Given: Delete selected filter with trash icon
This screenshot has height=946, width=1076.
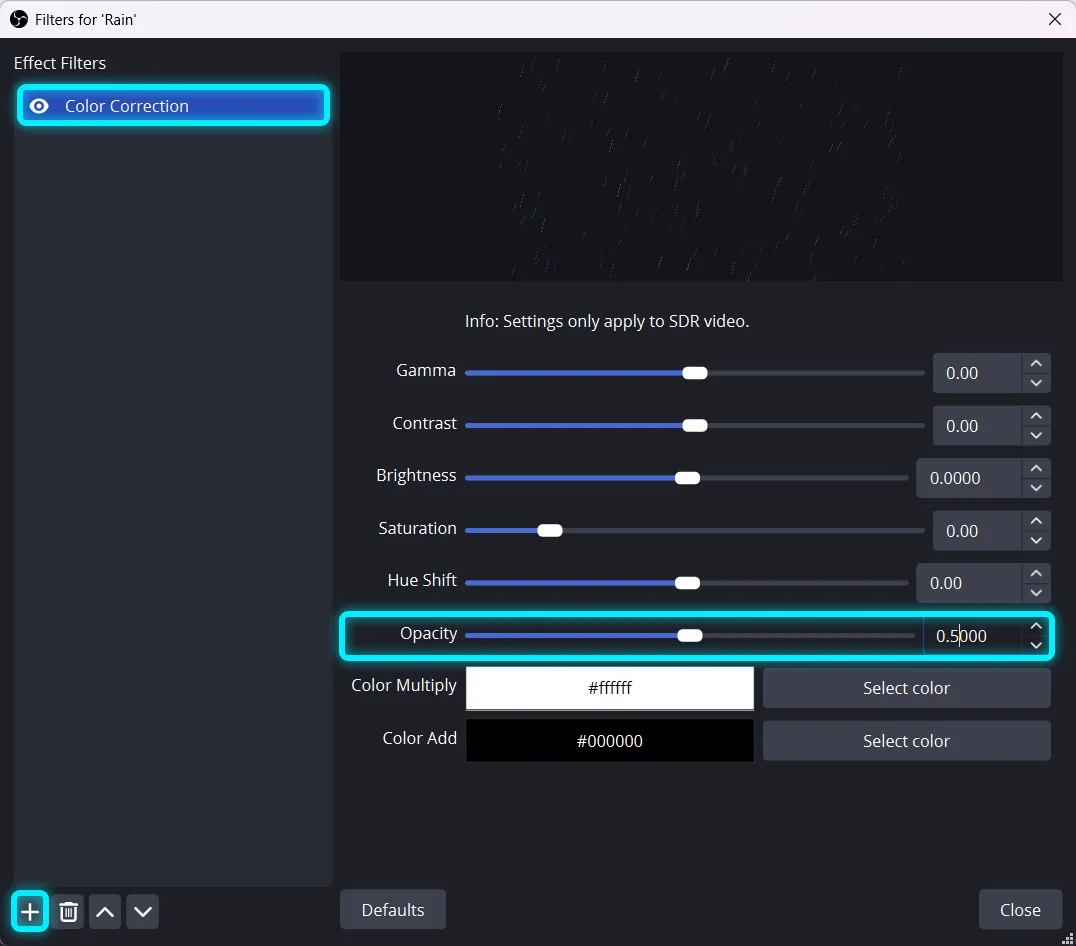Looking at the screenshot, I should pos(68,912).
